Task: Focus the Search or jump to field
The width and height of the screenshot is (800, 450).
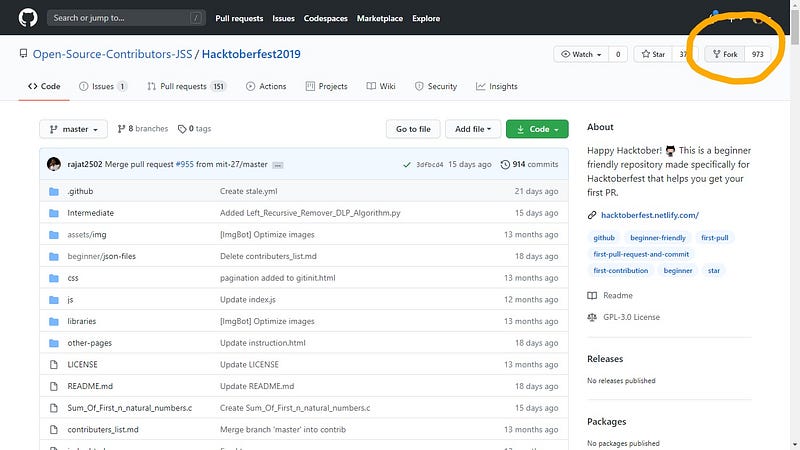Action: 125,18
